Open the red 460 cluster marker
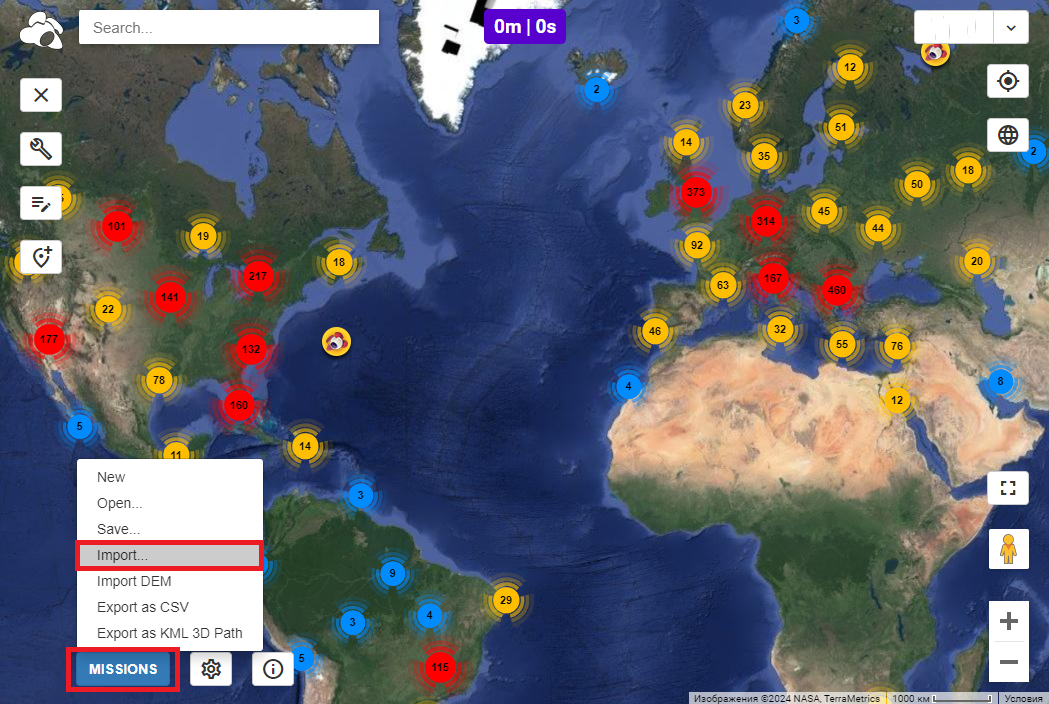The width and height of the screenshot is (1049, 704). pyautogui.click(x=836, y=290)
